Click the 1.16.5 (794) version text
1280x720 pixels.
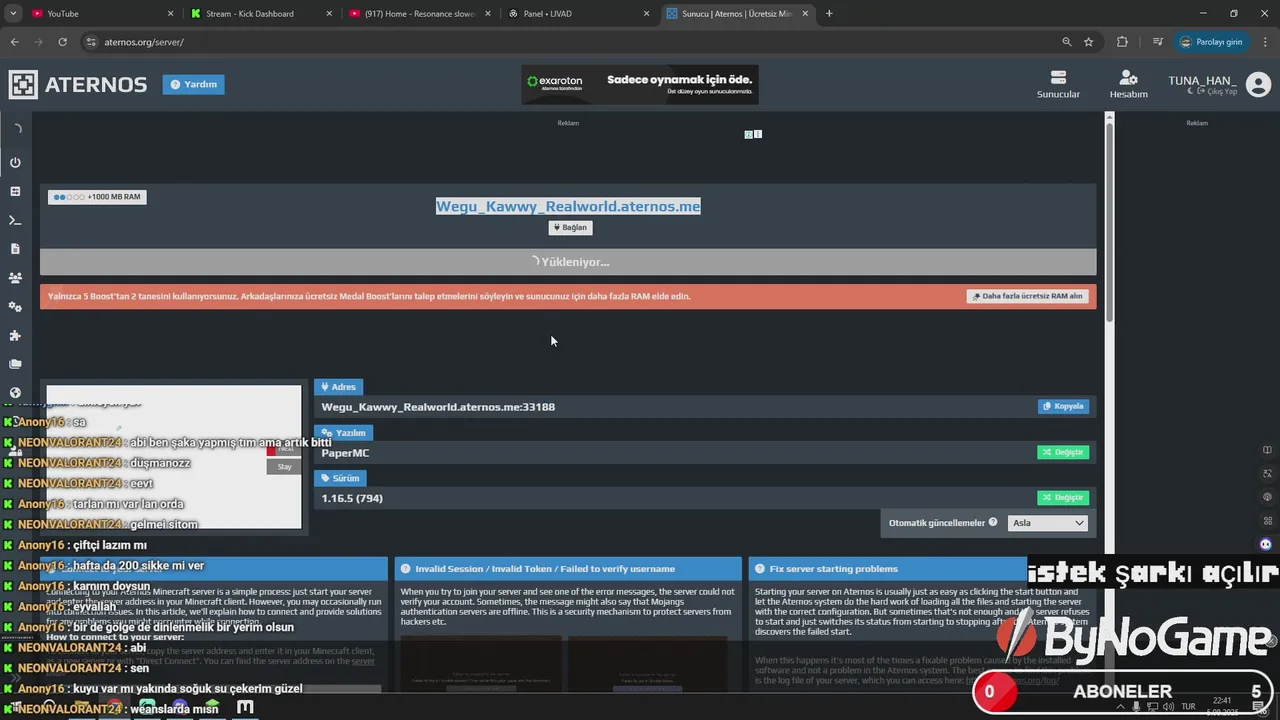coord(352,498)
